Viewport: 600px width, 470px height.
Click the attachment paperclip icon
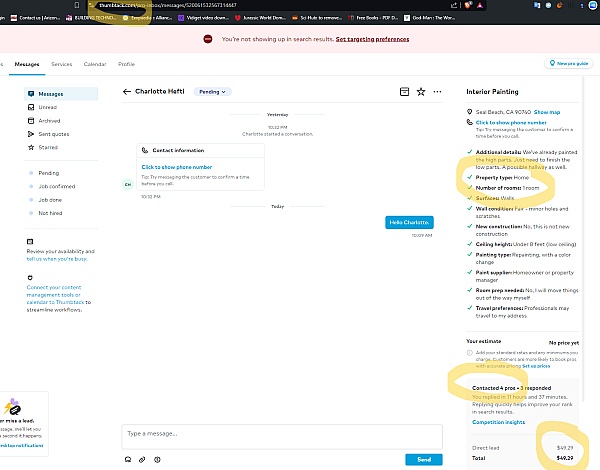(142, 459)
